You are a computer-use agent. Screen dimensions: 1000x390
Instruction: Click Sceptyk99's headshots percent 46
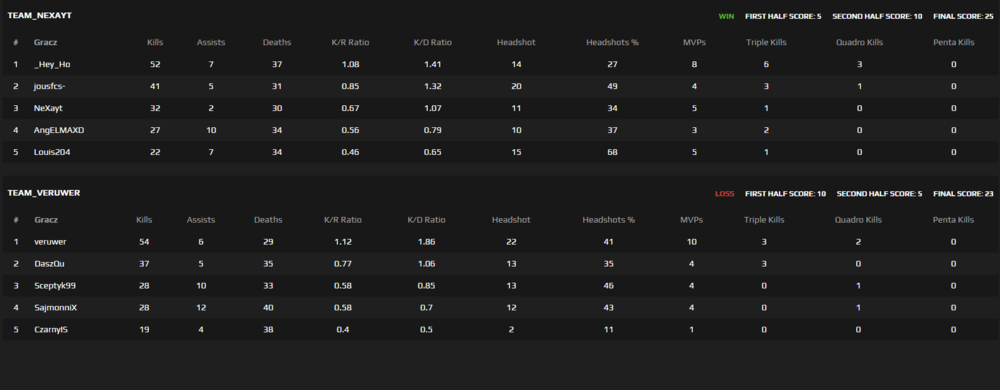tap(608, 285)
